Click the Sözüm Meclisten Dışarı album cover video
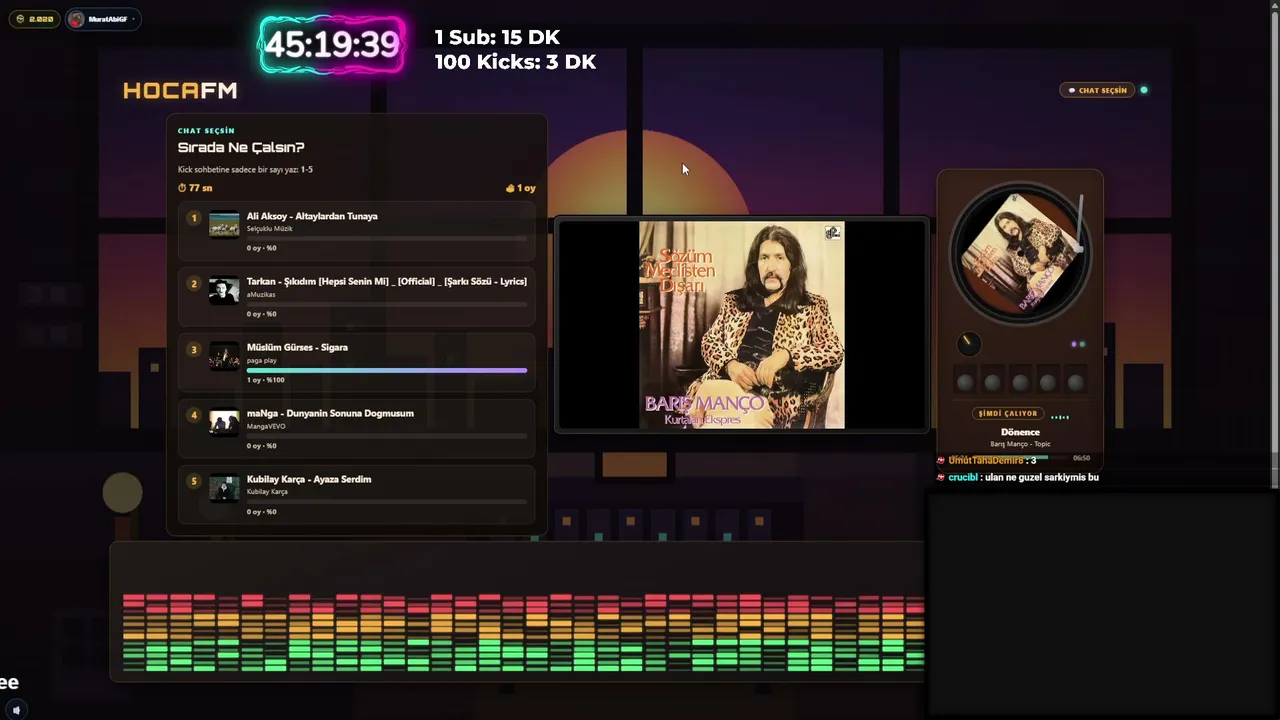Image resolution: width=1280 pixels, height=720 pixels. [x=742, y=325]
